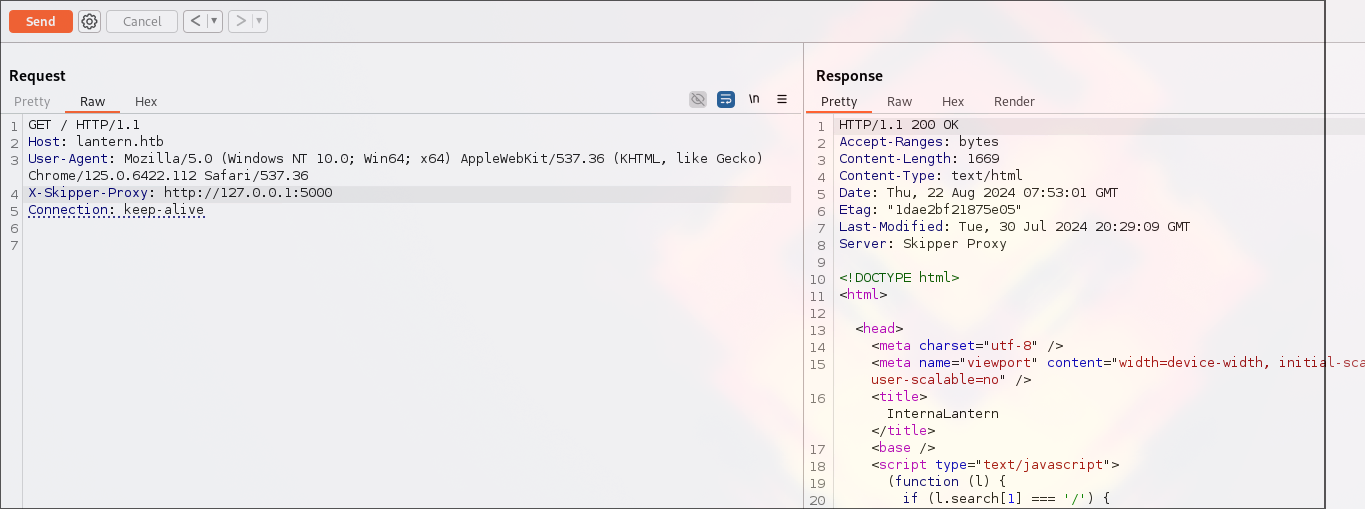Go back to previous request with left arrow

tap(195, 21)
